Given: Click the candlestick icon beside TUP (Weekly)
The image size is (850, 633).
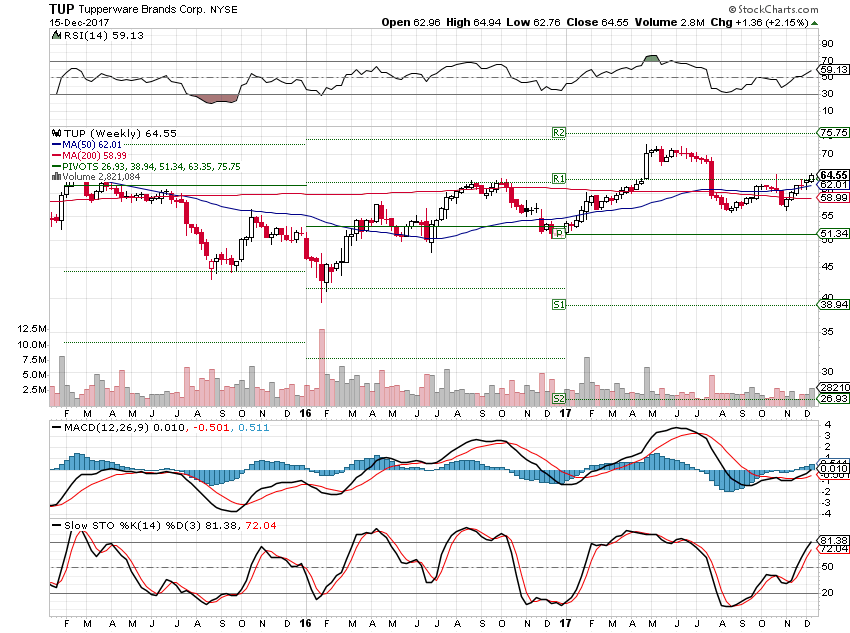Looking at the screenshot, I should [x=56, y=133].
